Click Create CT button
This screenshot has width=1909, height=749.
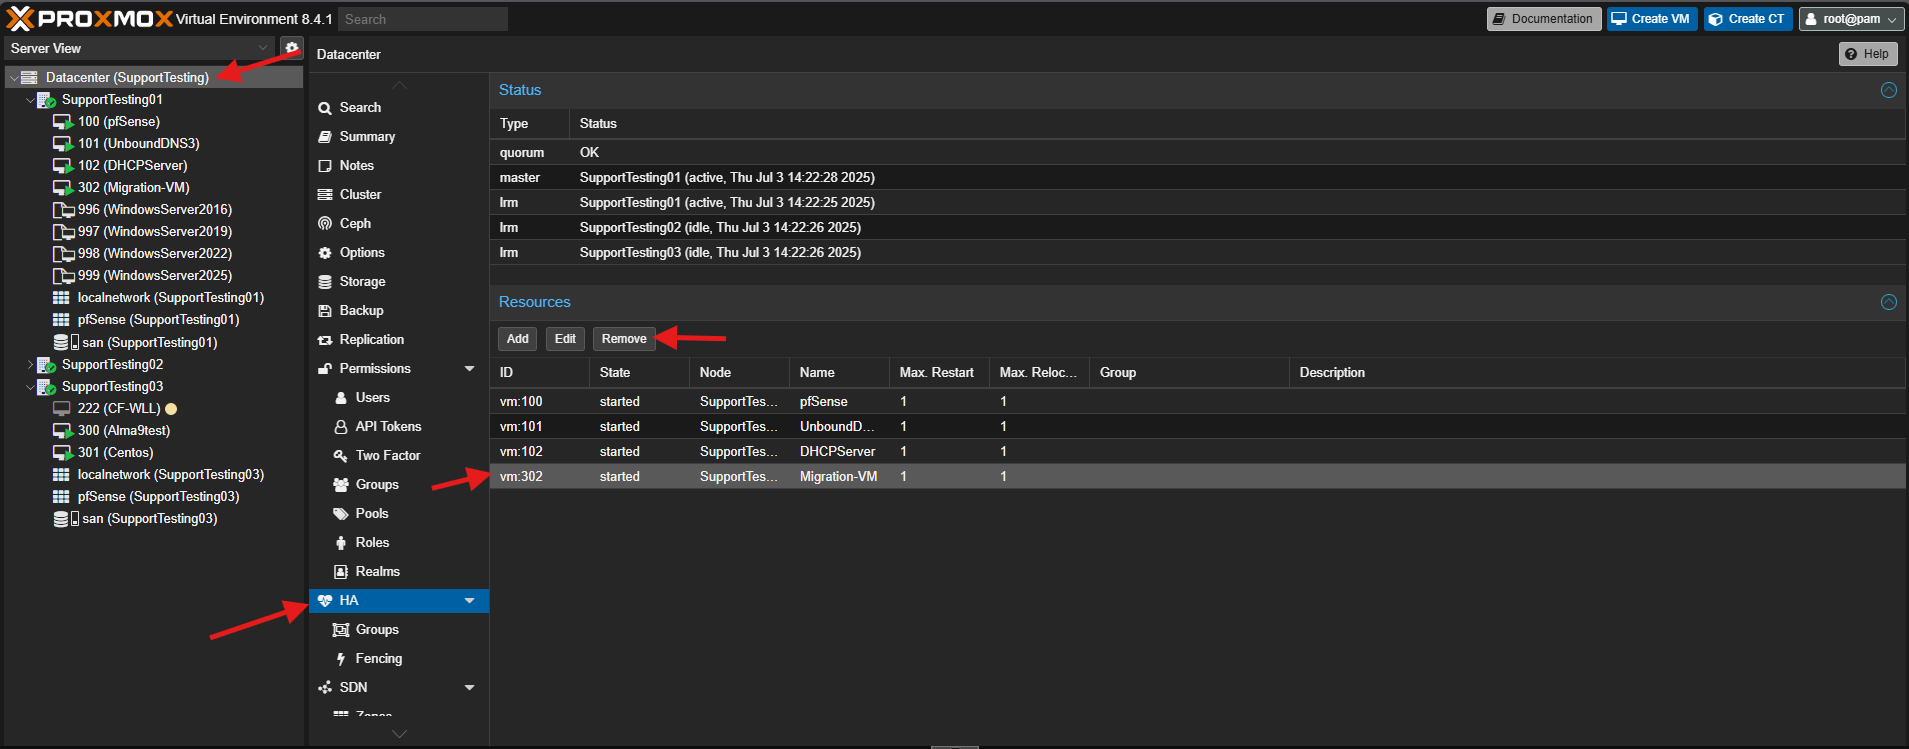tap(1748, 19)
